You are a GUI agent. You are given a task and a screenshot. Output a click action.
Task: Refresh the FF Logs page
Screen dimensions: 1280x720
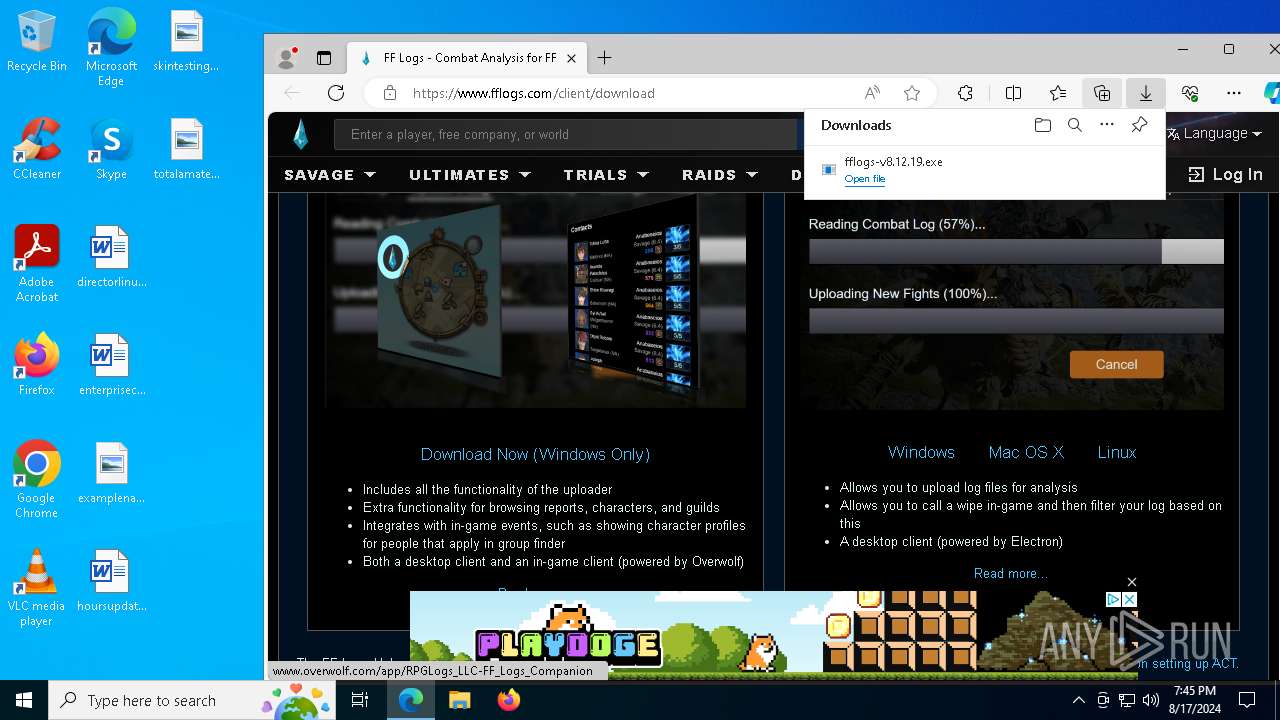pos(336,93)
